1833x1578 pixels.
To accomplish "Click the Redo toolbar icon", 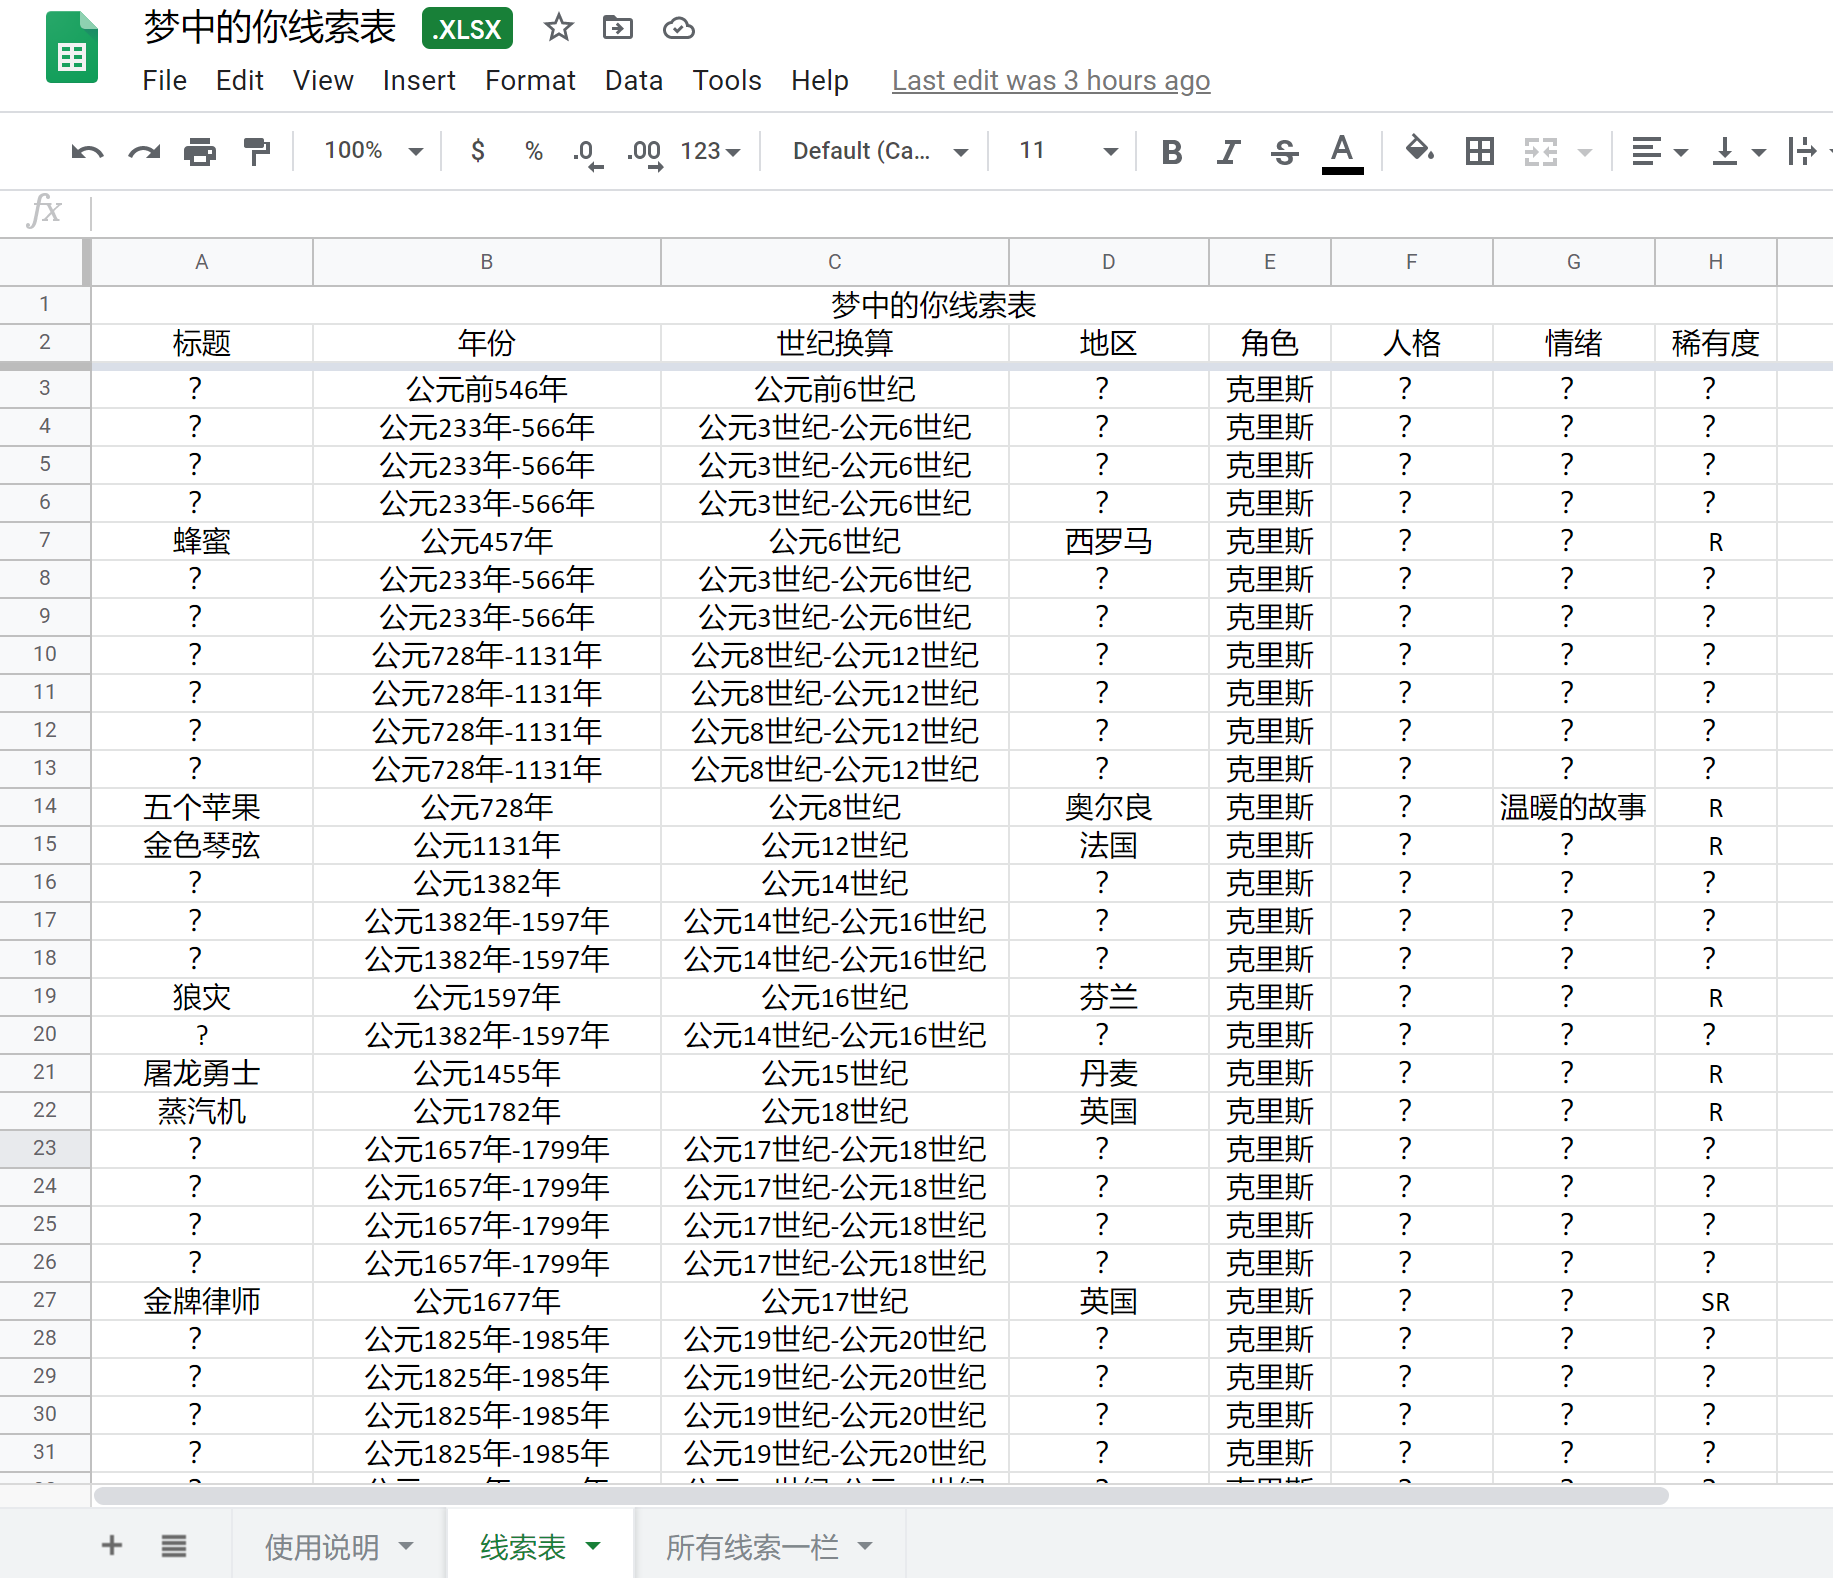I will tap(144, 152).
